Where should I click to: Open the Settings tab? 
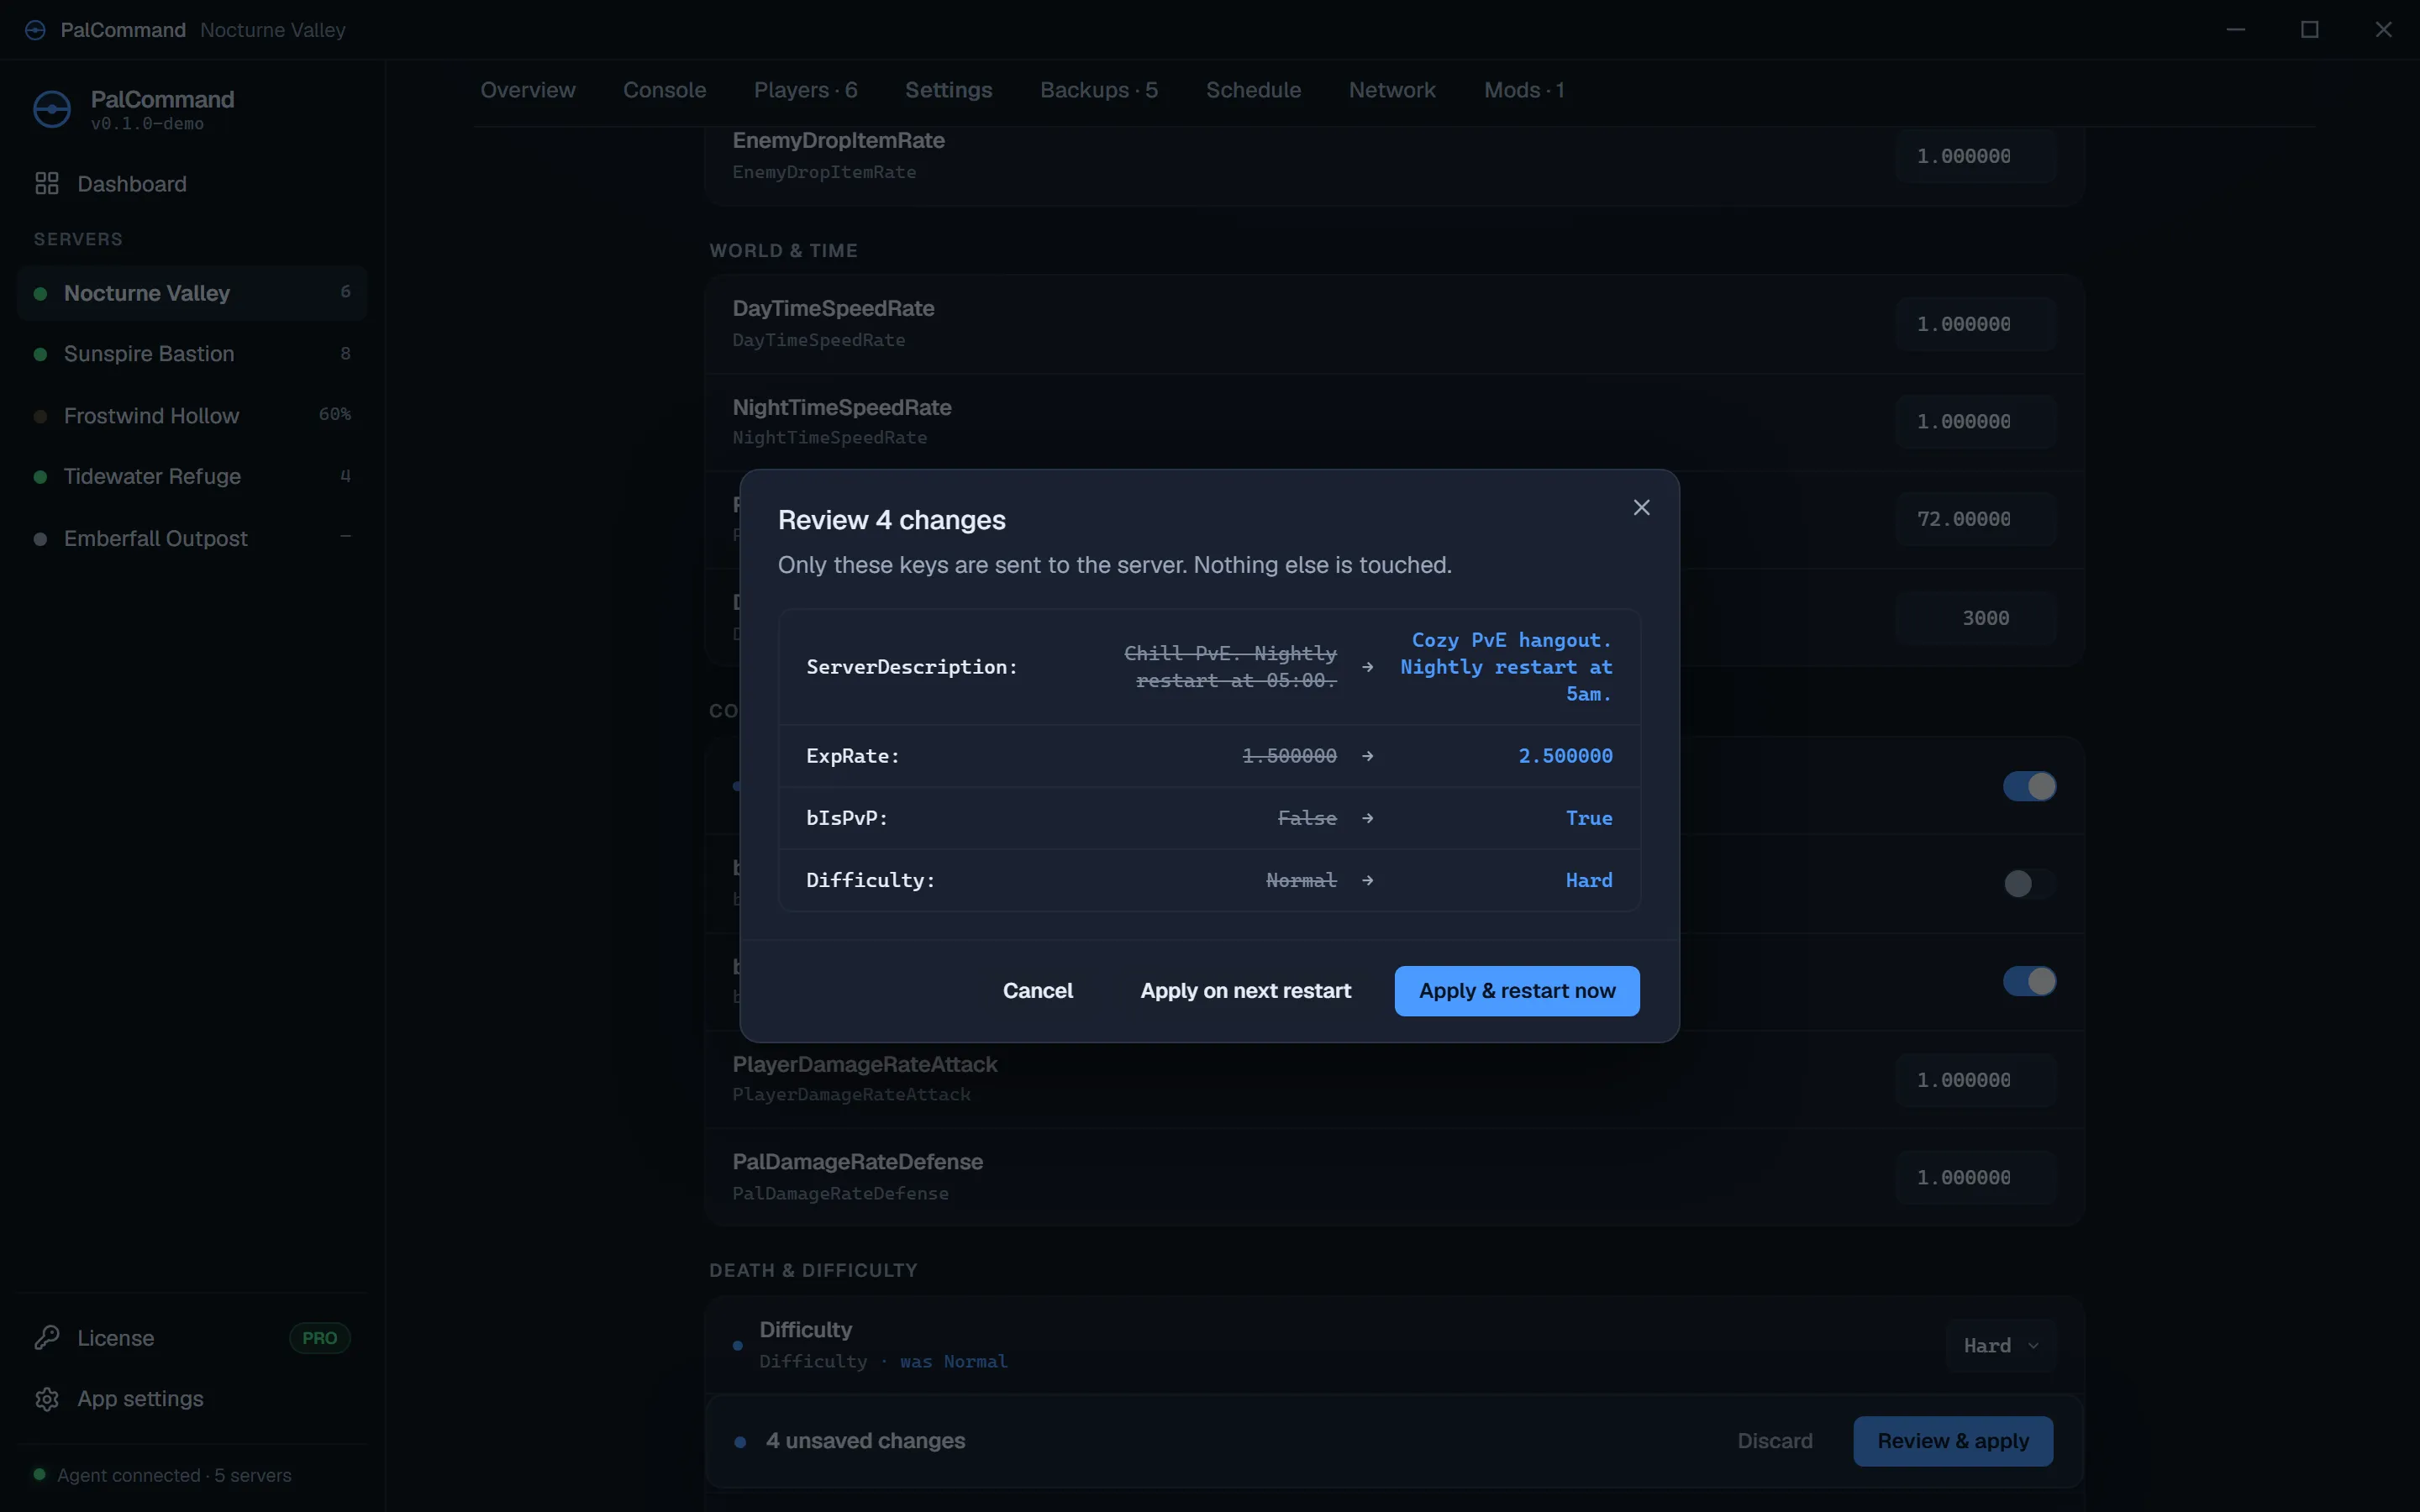click(x=948, y=90)
